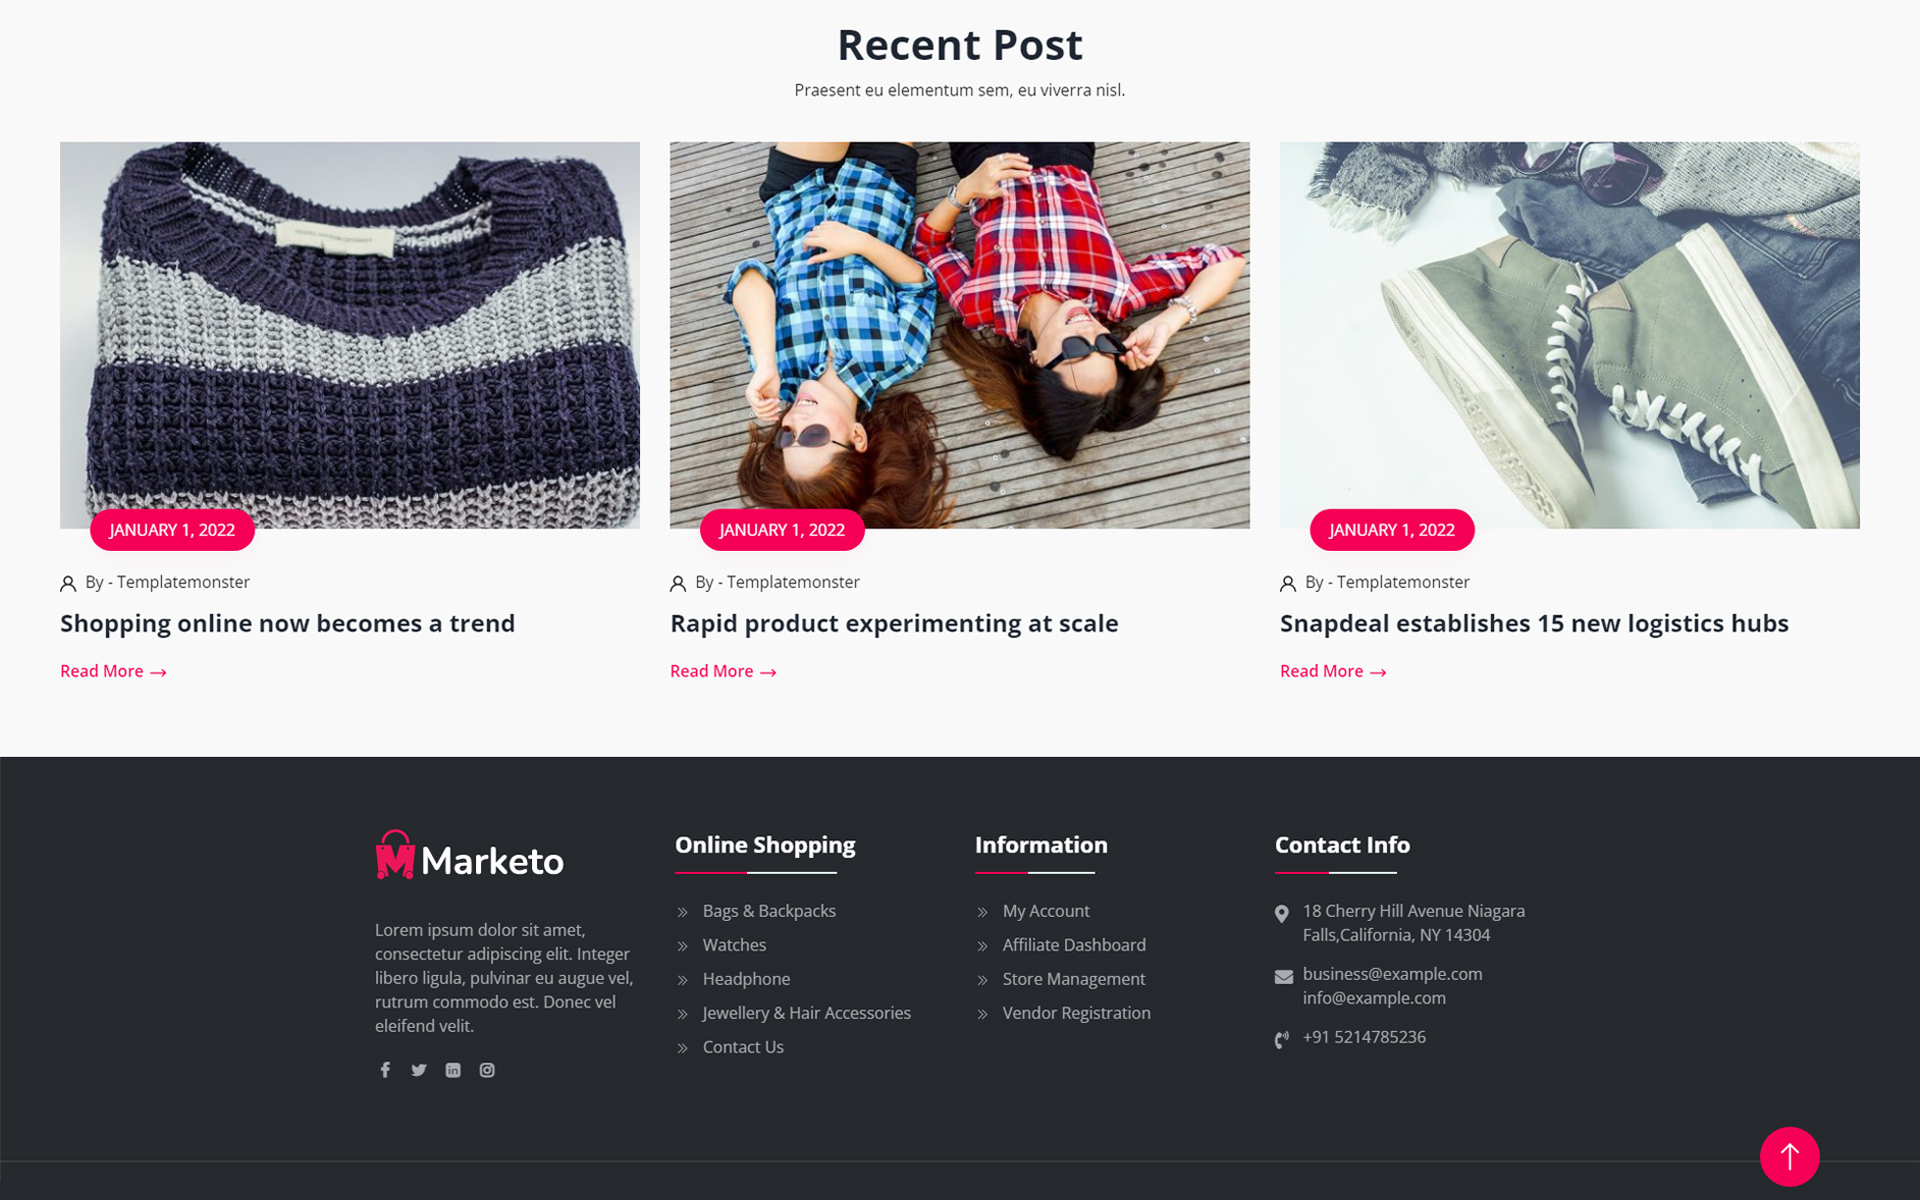Open the Facebook social icon in footer
Image resolution: width=1920 pixels, height=1200 pixels.
385,1070
